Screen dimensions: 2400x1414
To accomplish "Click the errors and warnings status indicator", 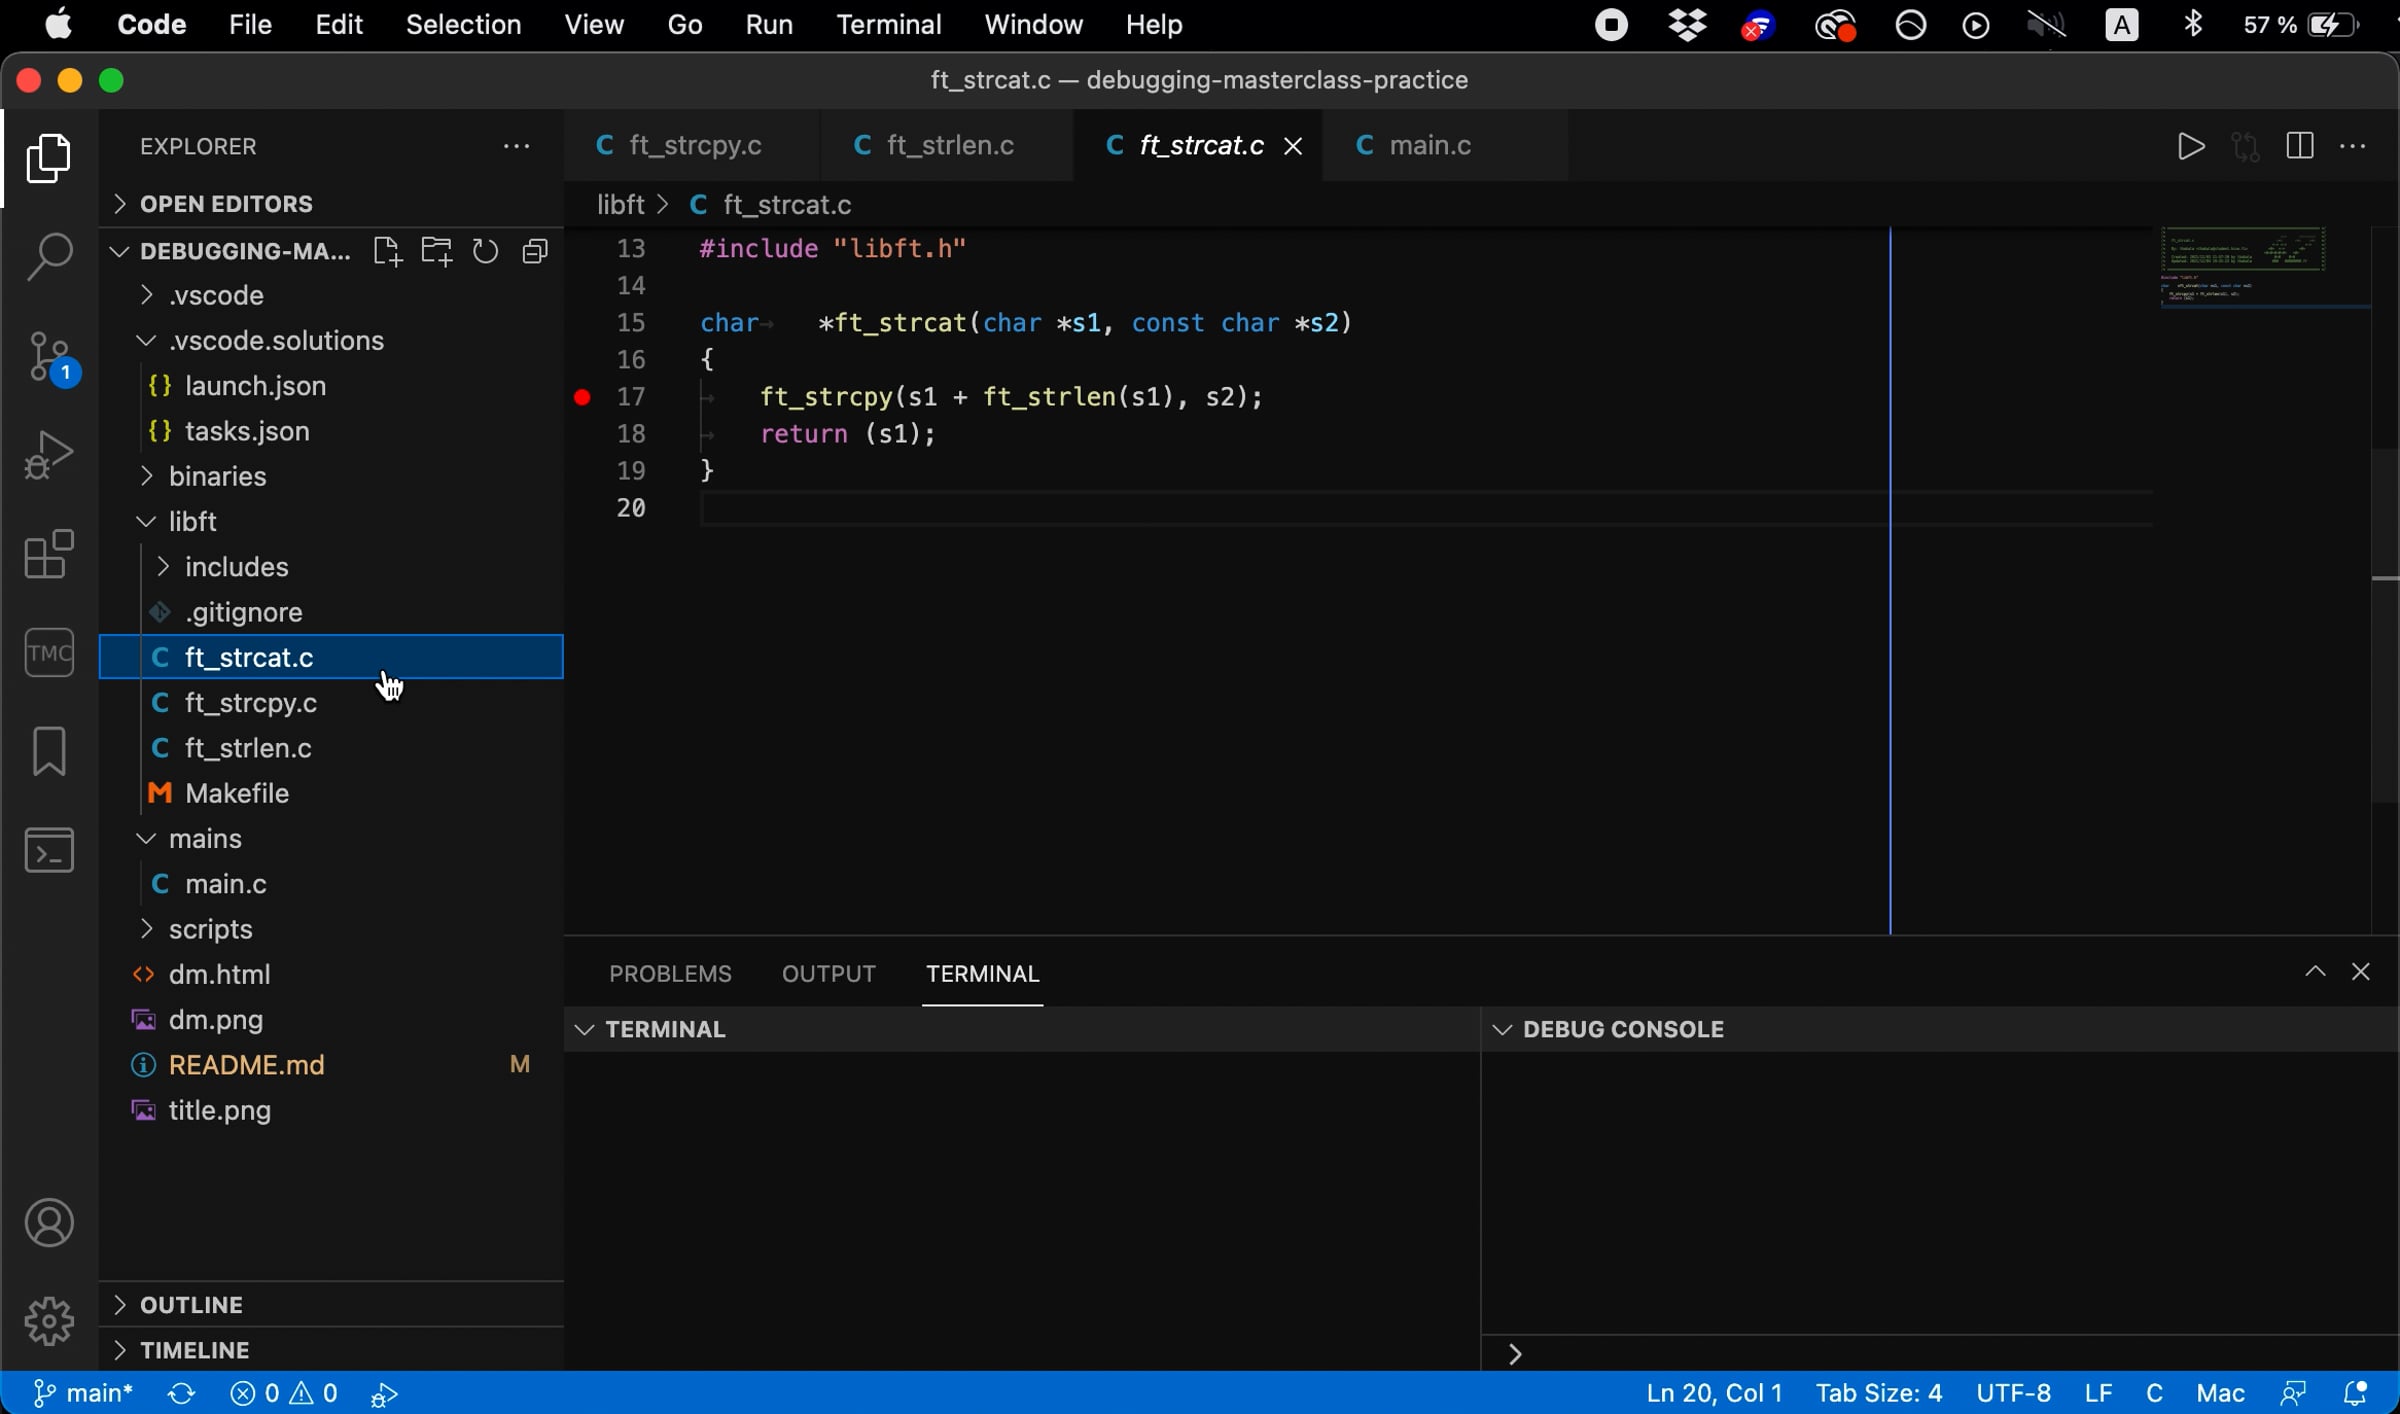I will click(284, 1393).
